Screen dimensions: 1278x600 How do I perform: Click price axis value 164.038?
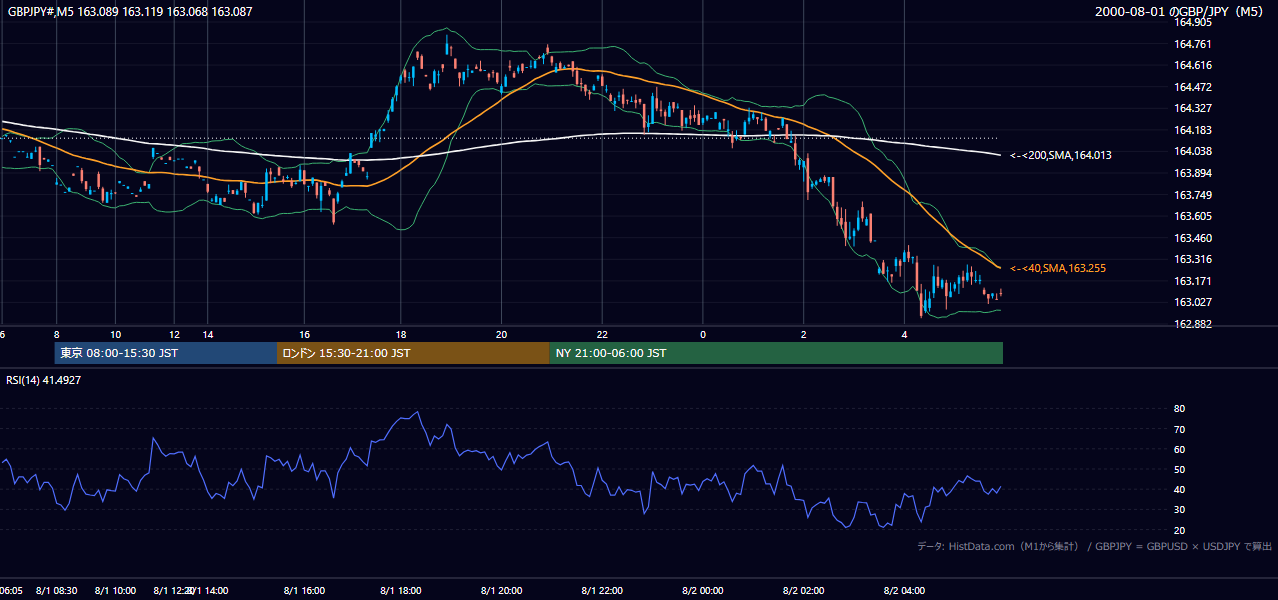1194,152
